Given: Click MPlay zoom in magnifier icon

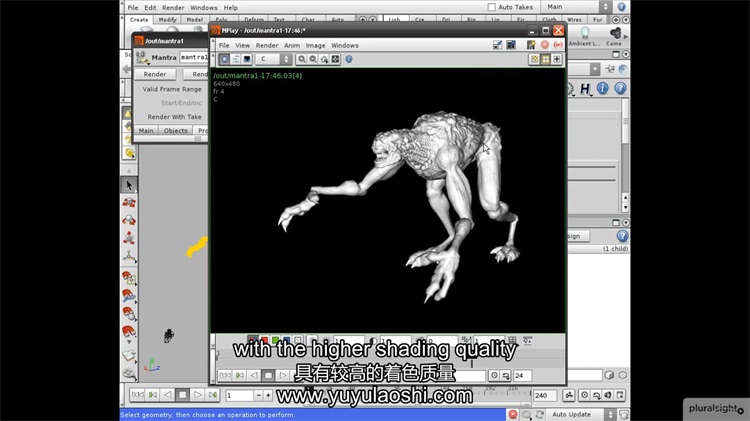Looking at the screenshot, I should pos(302,59).
